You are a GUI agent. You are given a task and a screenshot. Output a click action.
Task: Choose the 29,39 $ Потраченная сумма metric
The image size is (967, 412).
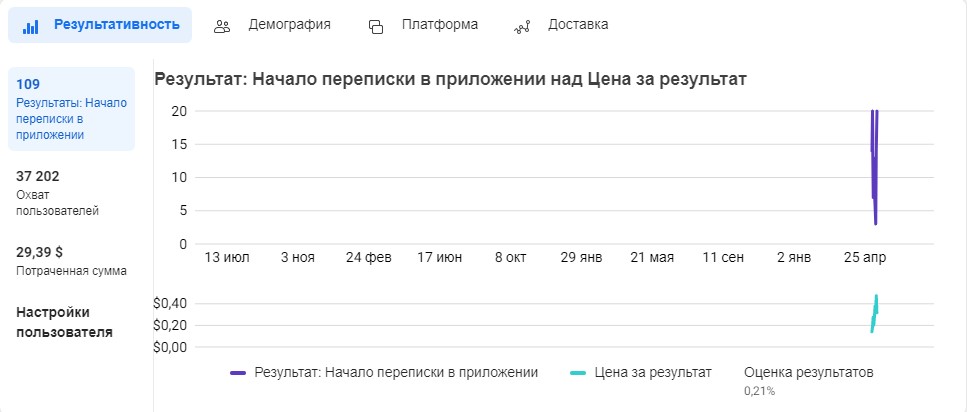point(72,261)
